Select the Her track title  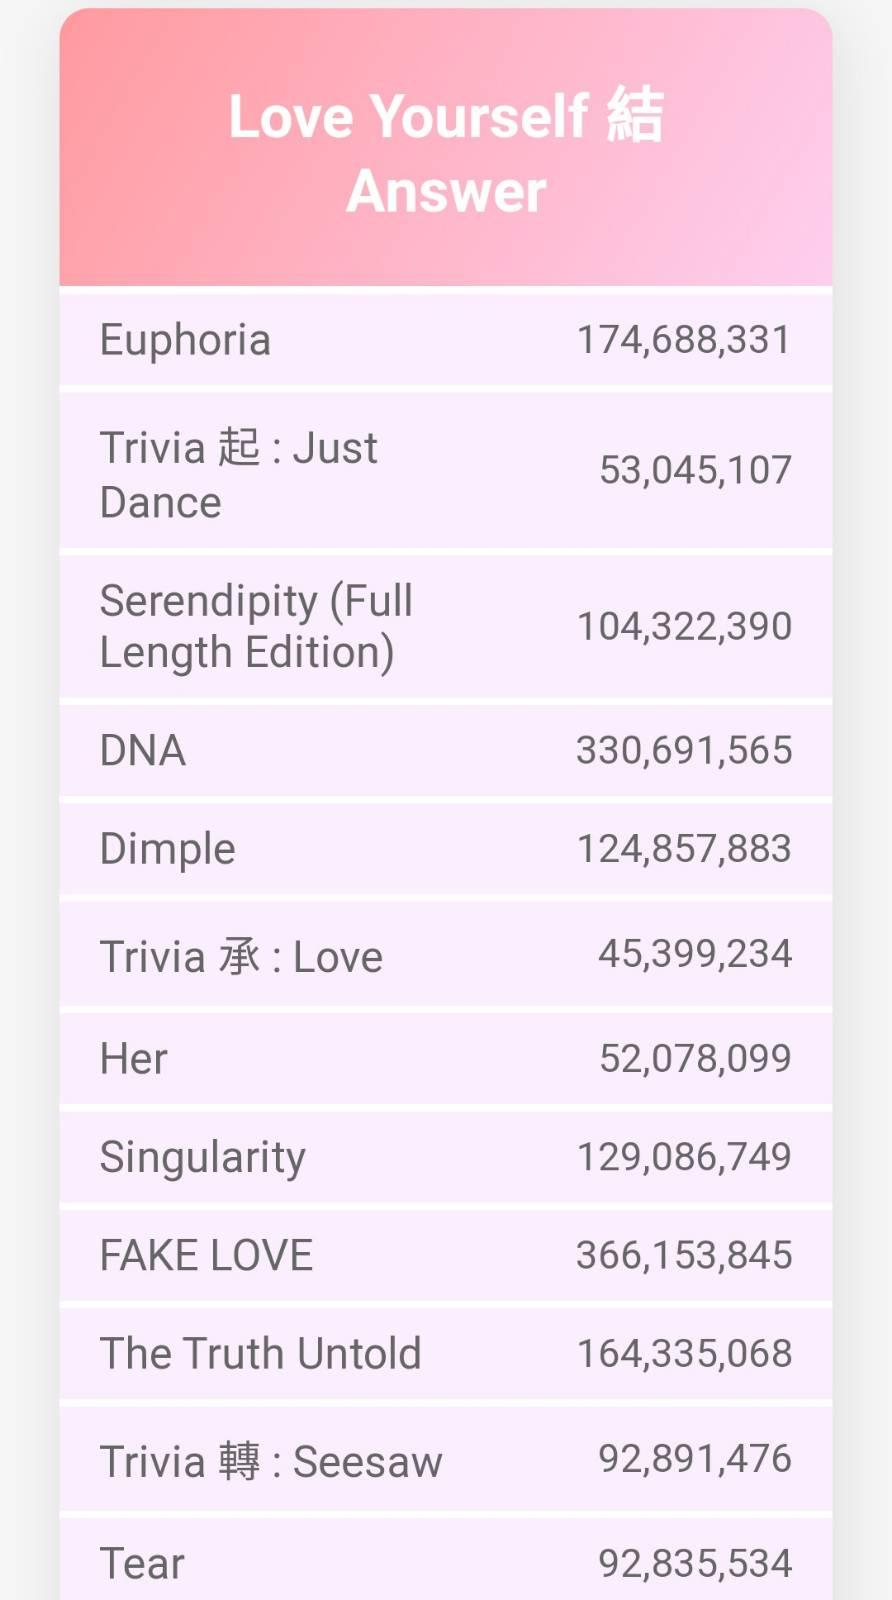[134, 1058]
